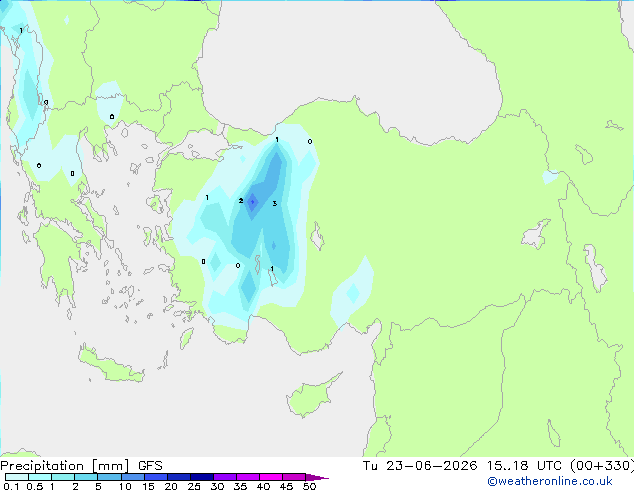Click the '3' precipitation value on the map
The height and width of the screenshot is (490, 634).
(x=275, y=203)
